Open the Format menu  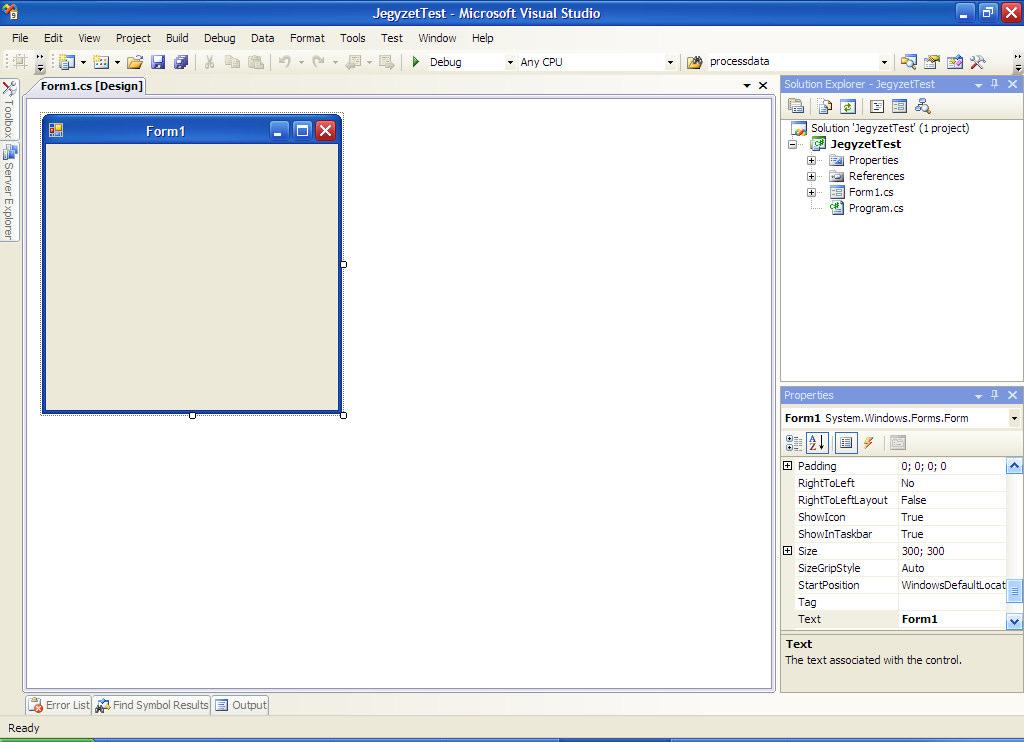click(307, 38)
